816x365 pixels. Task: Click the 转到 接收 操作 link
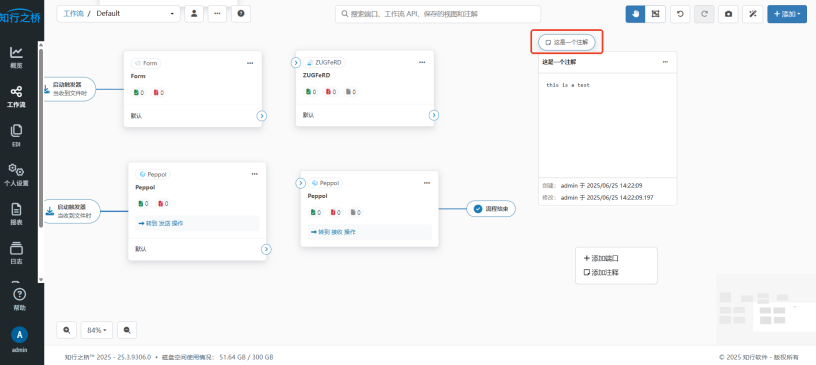(334, 232)
